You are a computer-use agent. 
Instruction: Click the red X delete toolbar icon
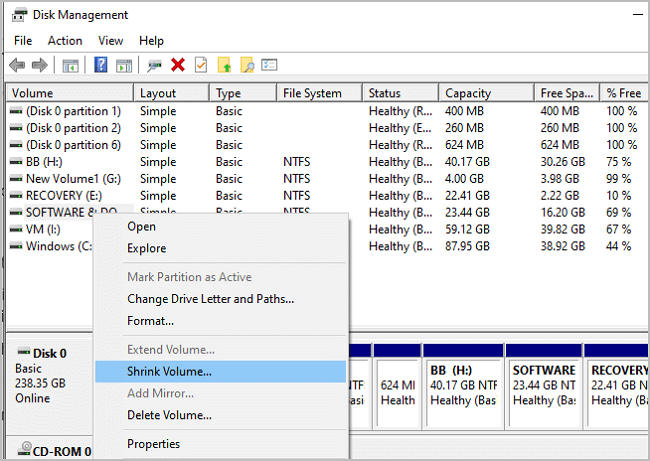coord(178,65)
